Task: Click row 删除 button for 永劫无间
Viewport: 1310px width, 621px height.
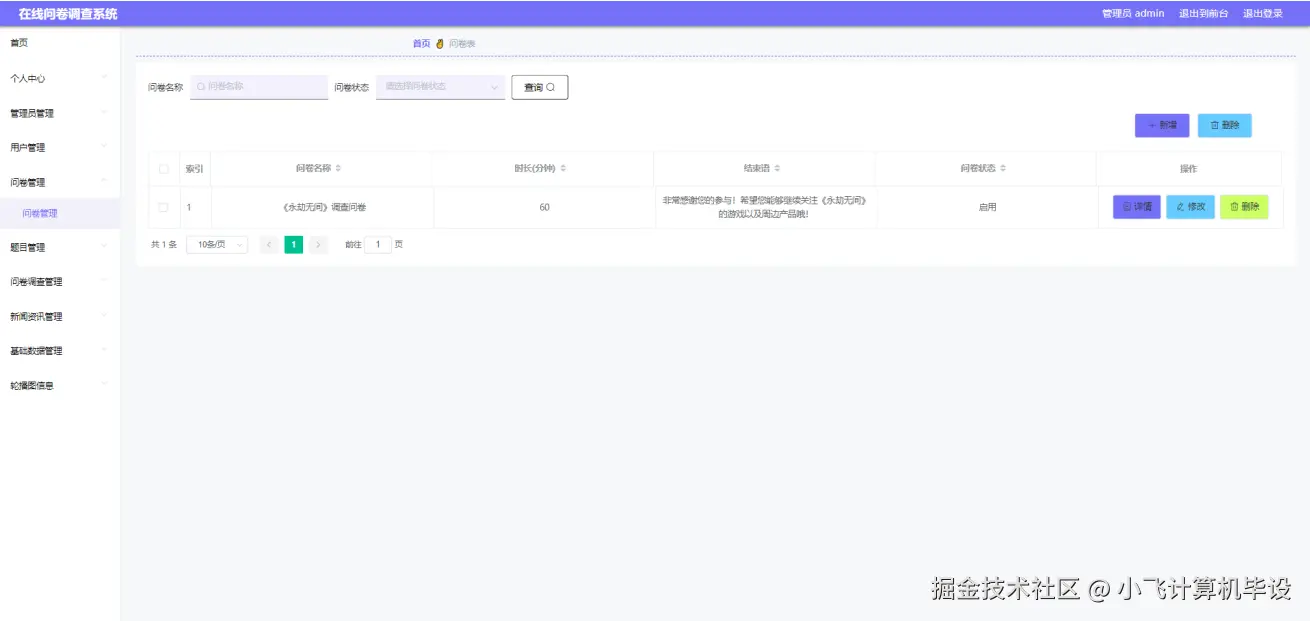Action: click(1244, 207)
